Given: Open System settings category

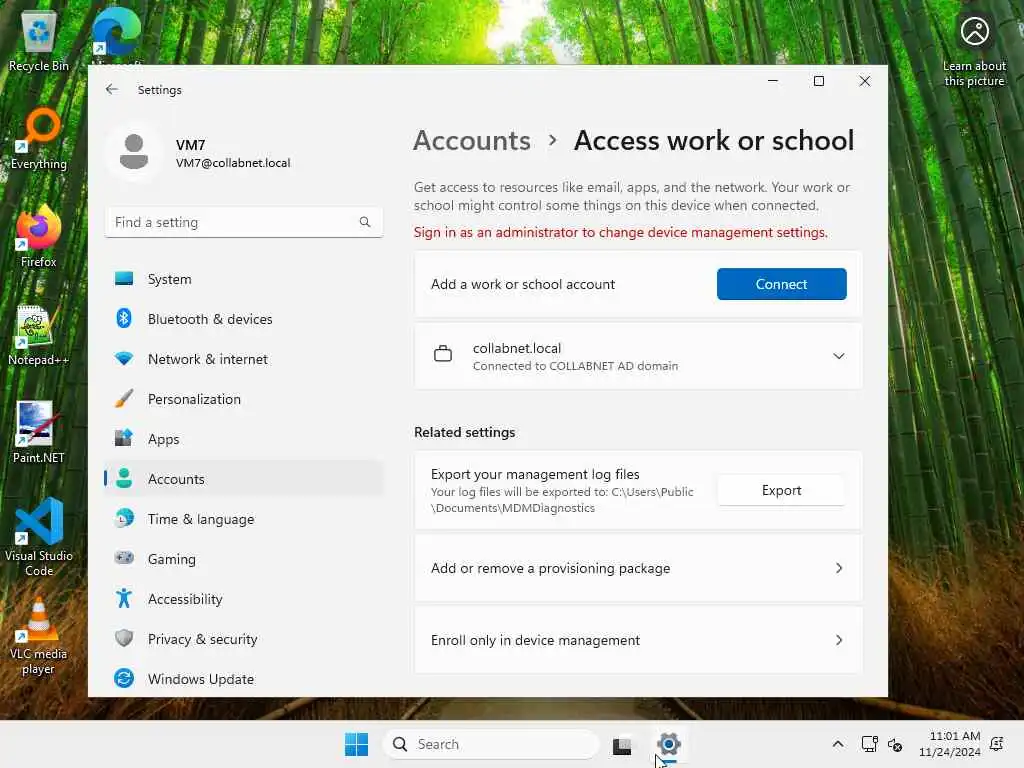Looking at the screenshot, I should coord(244,279).
